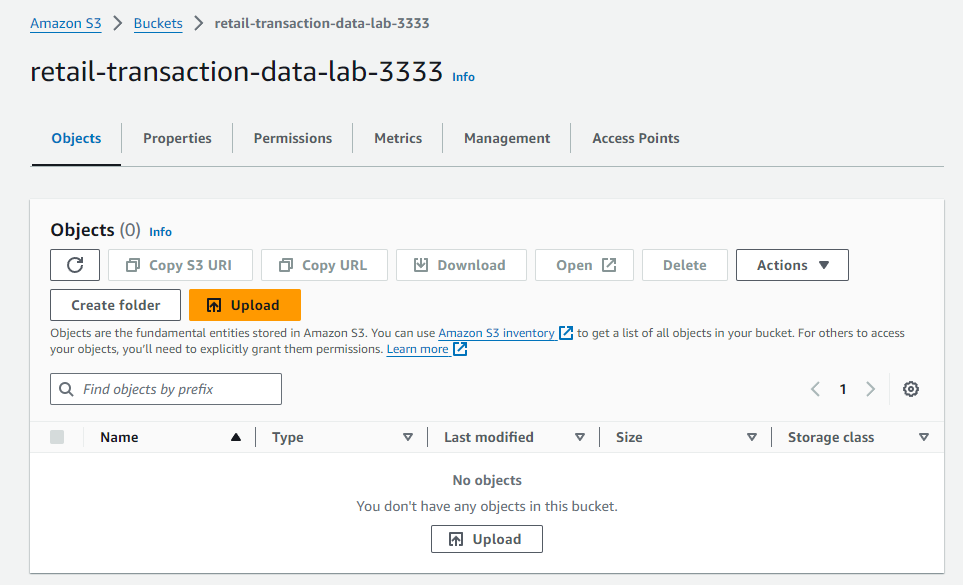This screenshot has width=963, height=585.
Task: Click the Copy S3 URI button
Action: point(178,265)
